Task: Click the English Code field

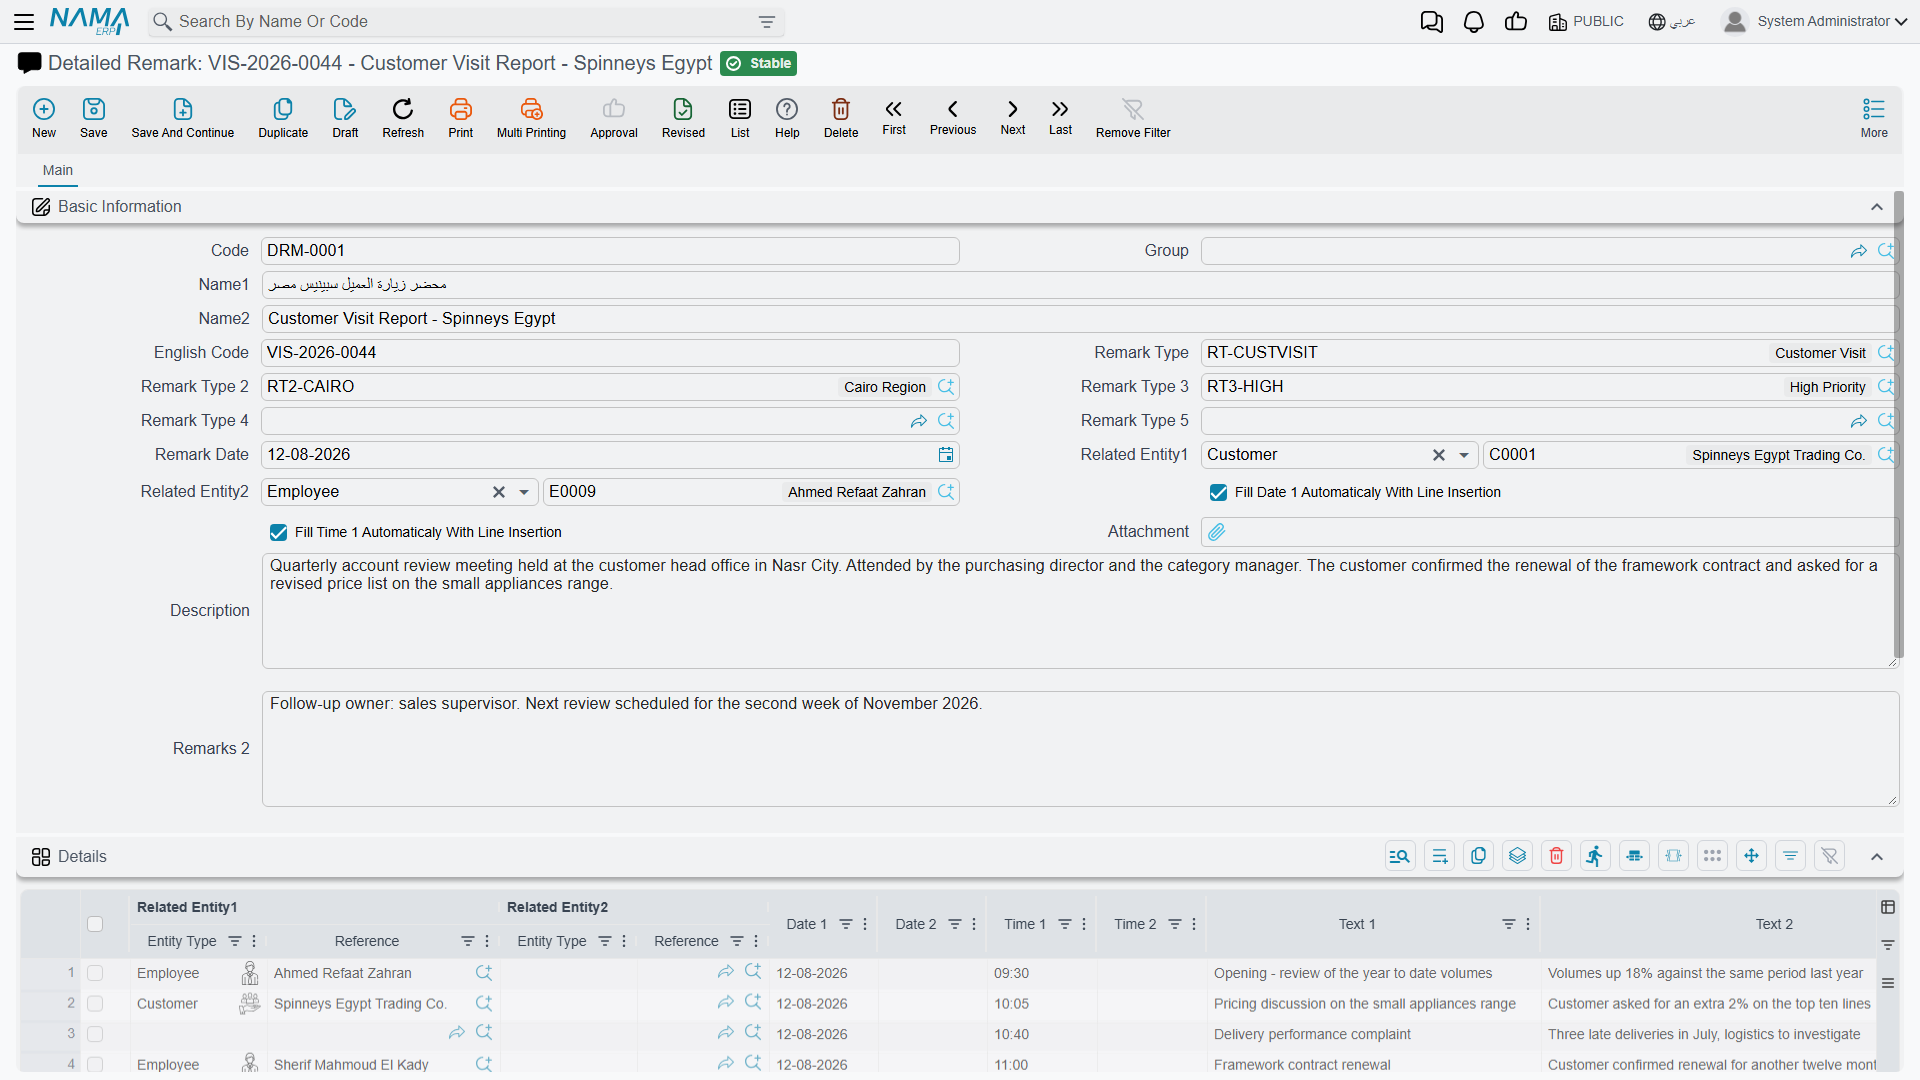Action: [610, 353]
